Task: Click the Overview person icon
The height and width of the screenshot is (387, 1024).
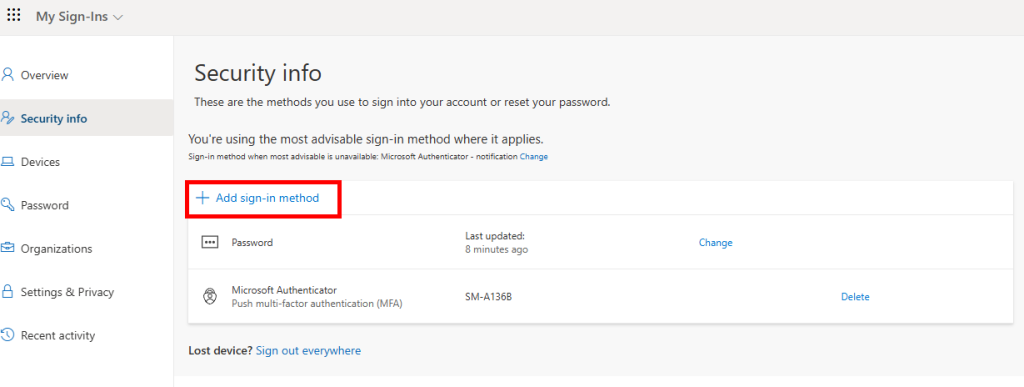Action: coord(7,74)
